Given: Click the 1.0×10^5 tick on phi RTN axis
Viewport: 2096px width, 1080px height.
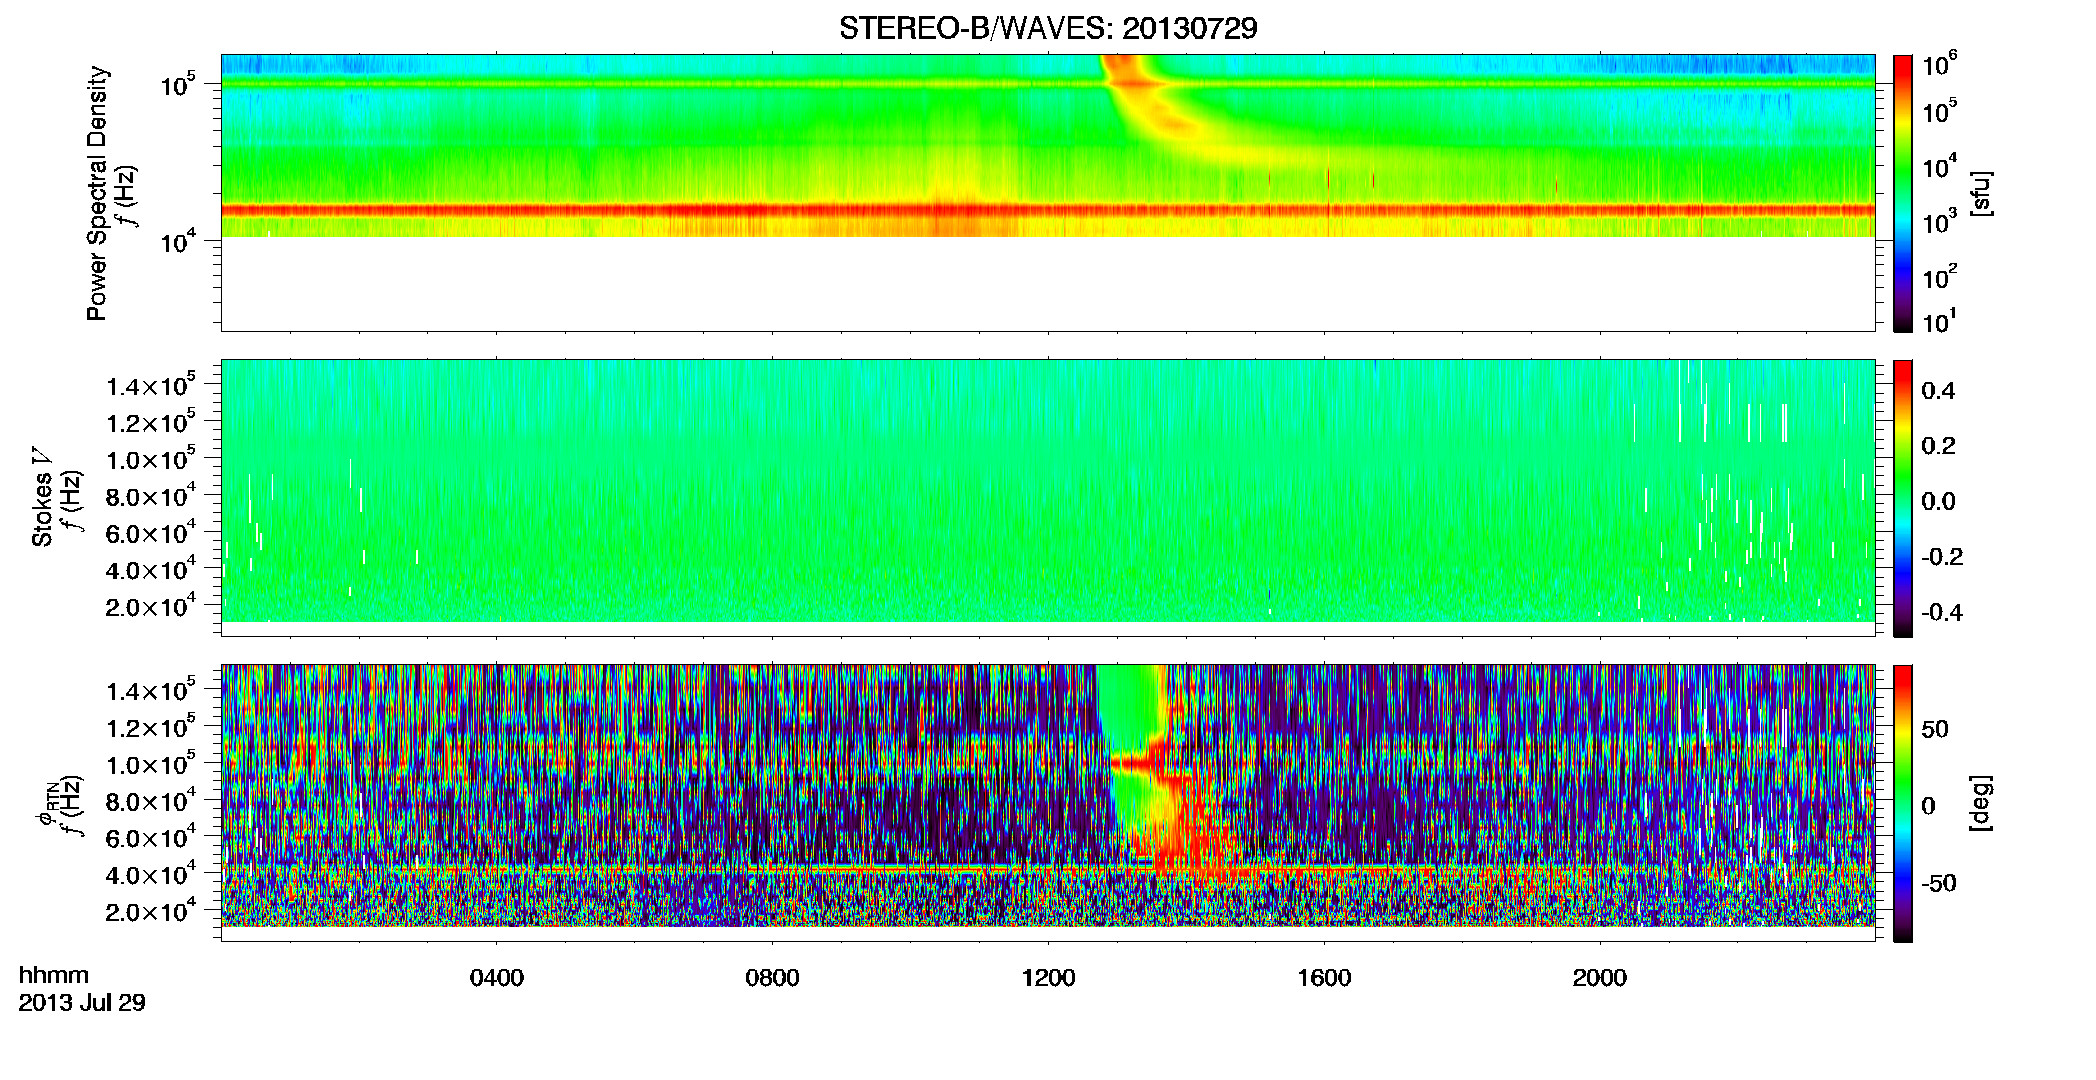Looking at the screenshot, I should coord(150,763).
